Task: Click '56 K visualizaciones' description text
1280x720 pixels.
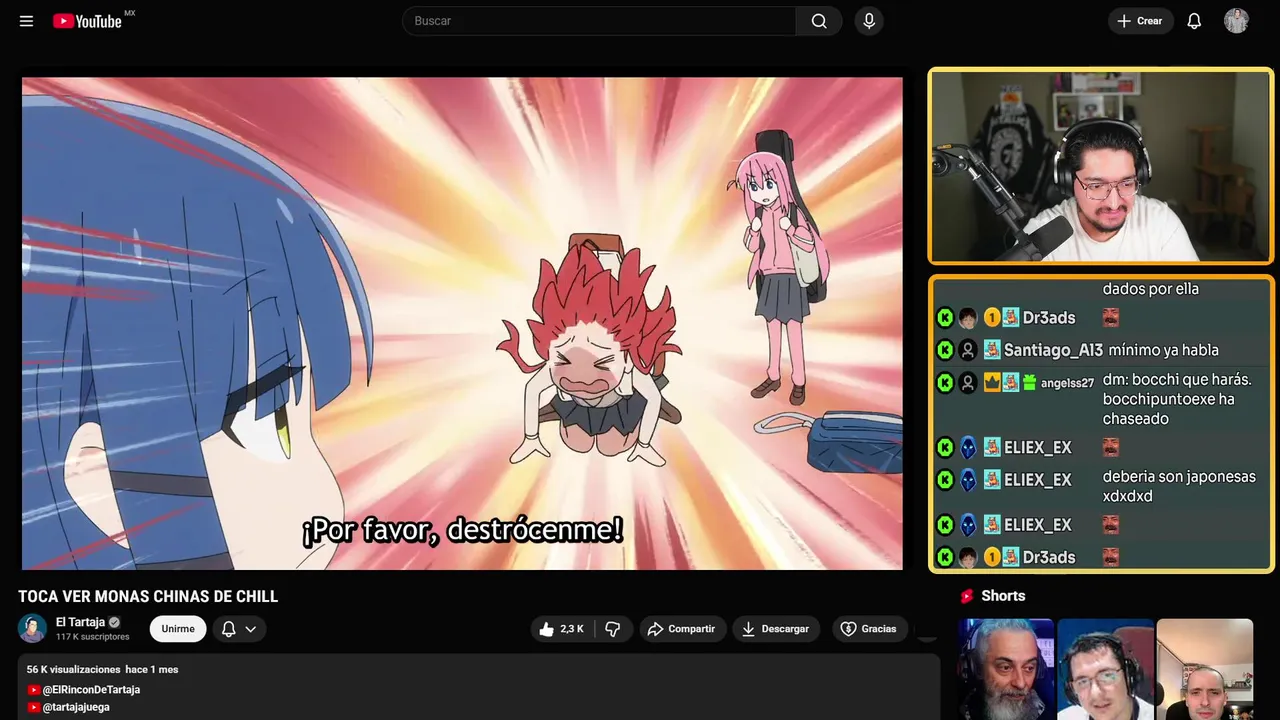Action: coord(73,669)
